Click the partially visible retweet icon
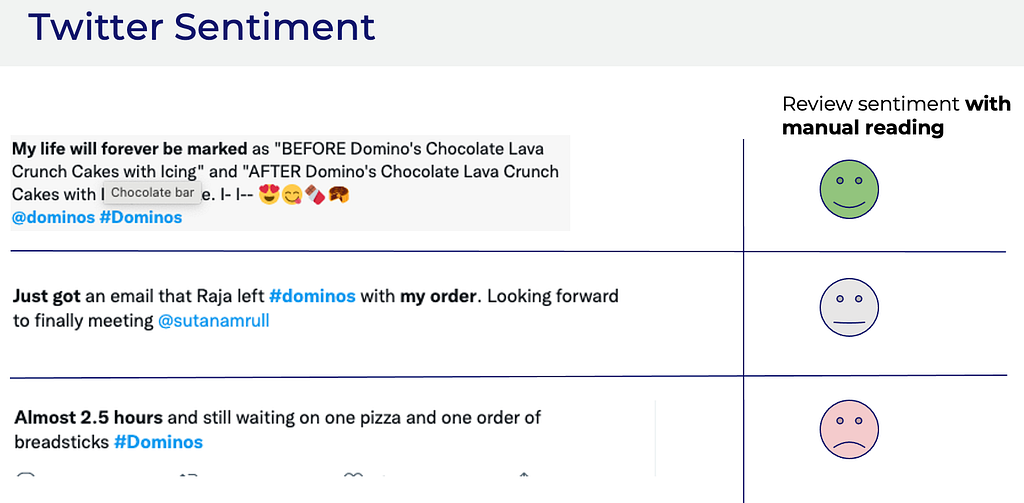The height and width of the screenshot is (503, 1024). [189, 475]
